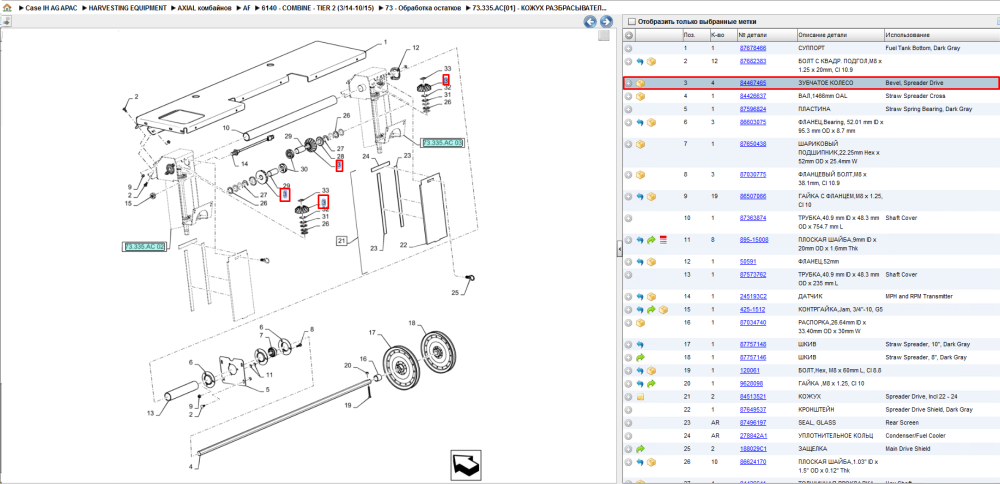Open part number link 245193C2
This screenshot has height=484, width=1000.
coord(753,297)
